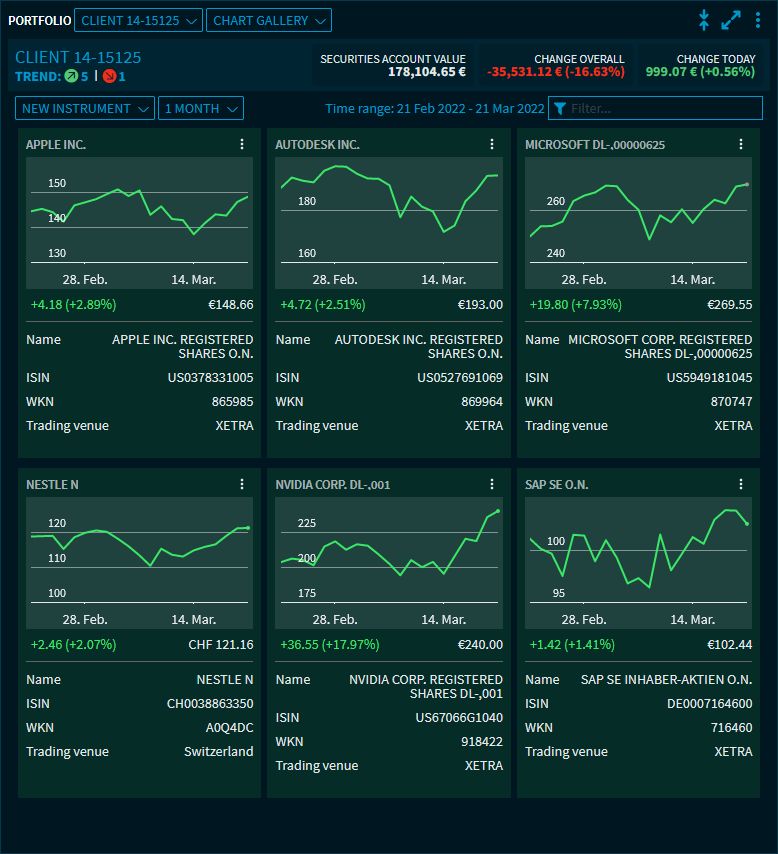The image size is (778, 854).
Task: Click the SAP SE O.N. card title
Action: [557, 485]
